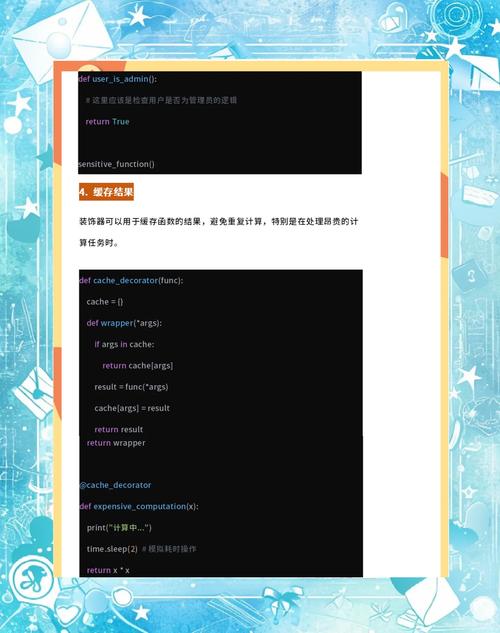Click the line 'sensitive_function()'

[x=116, y=164]
